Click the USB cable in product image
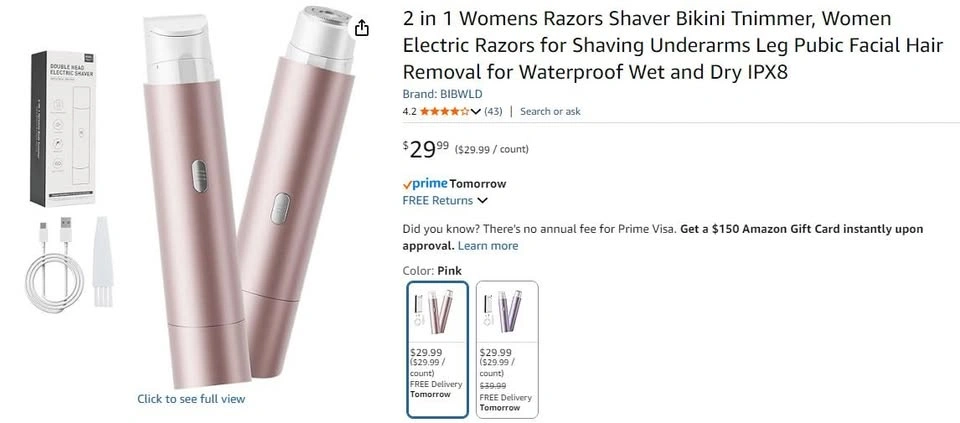The height and width of the screenshot is (423, 960). point(54,265)
